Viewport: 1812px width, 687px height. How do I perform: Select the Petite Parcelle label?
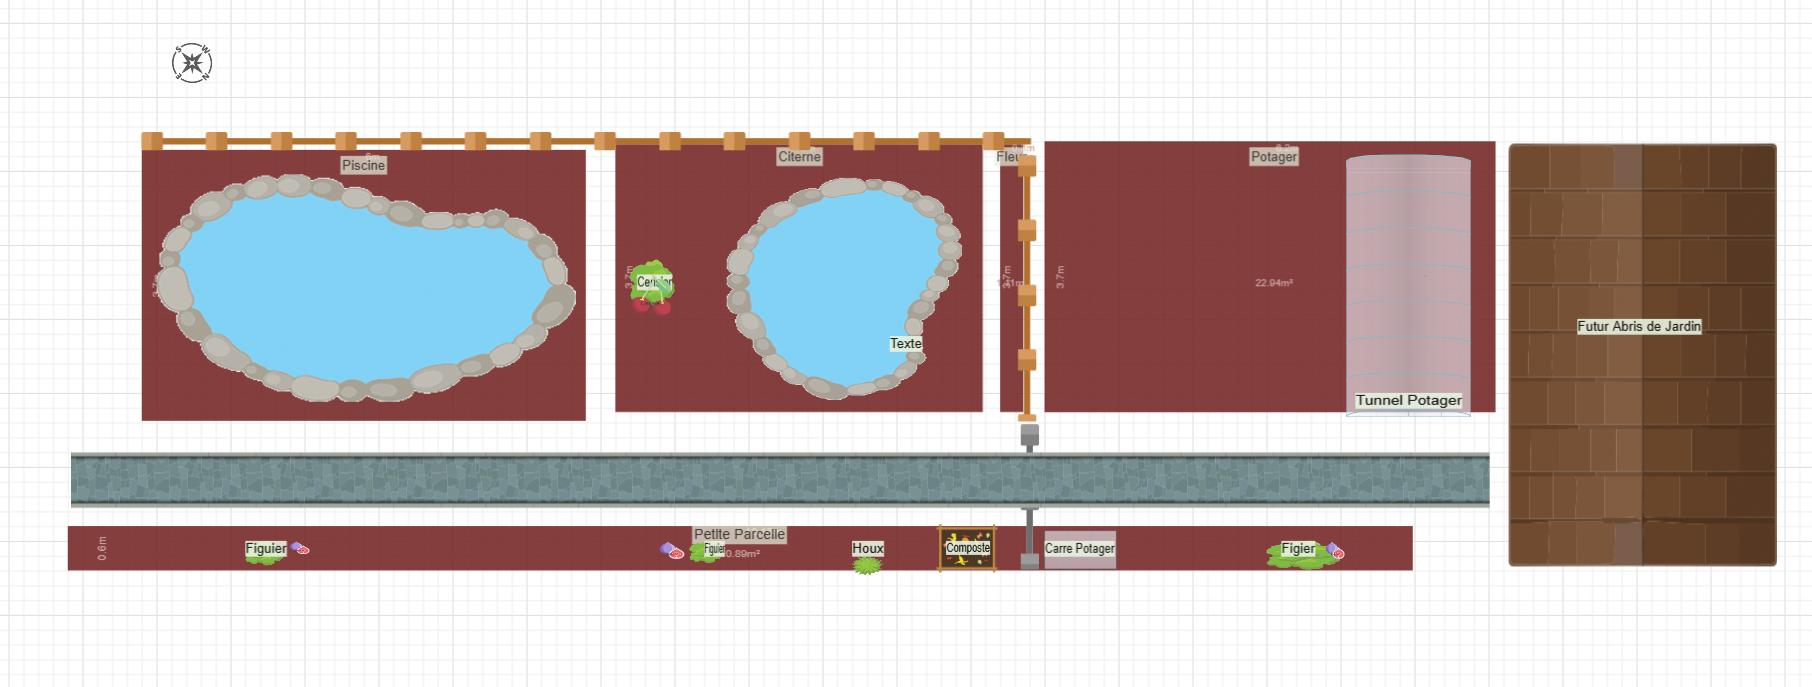[739, 535]
